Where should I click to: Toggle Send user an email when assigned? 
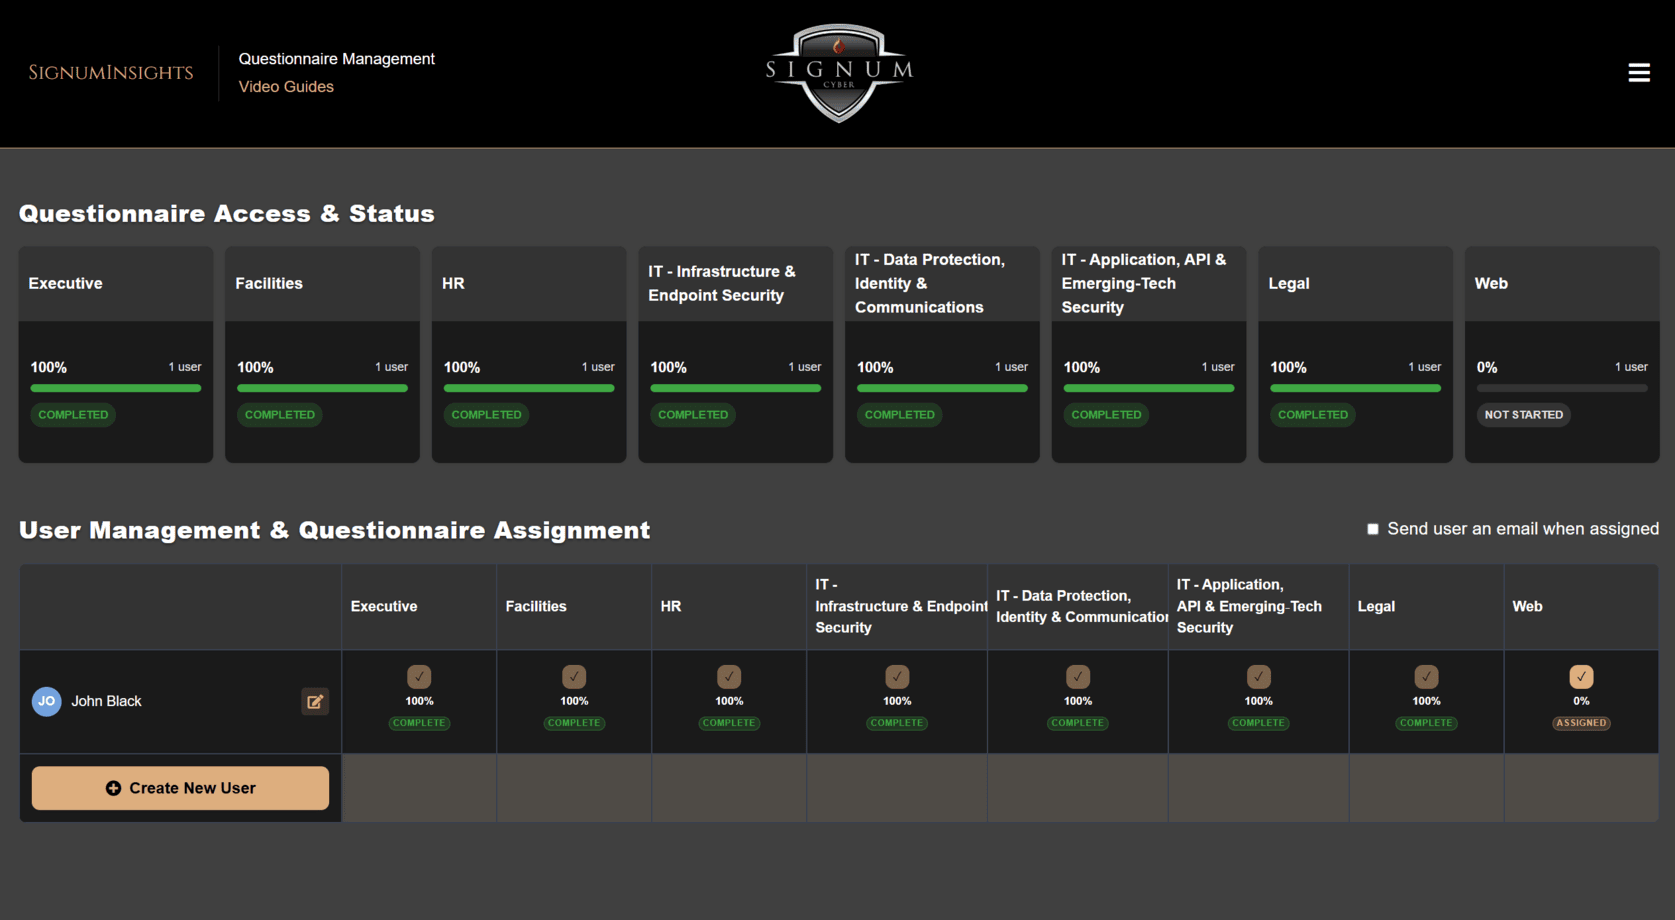1373,529
